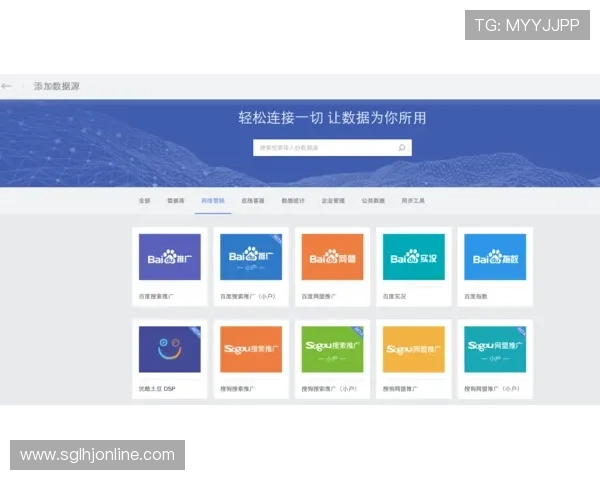Switch to the 公共数据 tab
Image resolution: width=600 pixels, height=480 pixels.
[x=373, y=201]
